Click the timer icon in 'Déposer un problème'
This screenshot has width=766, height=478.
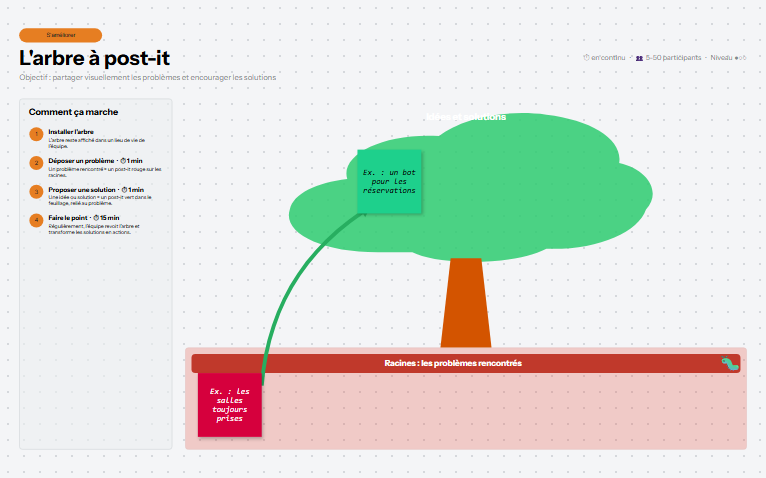(x=123, y=161)
